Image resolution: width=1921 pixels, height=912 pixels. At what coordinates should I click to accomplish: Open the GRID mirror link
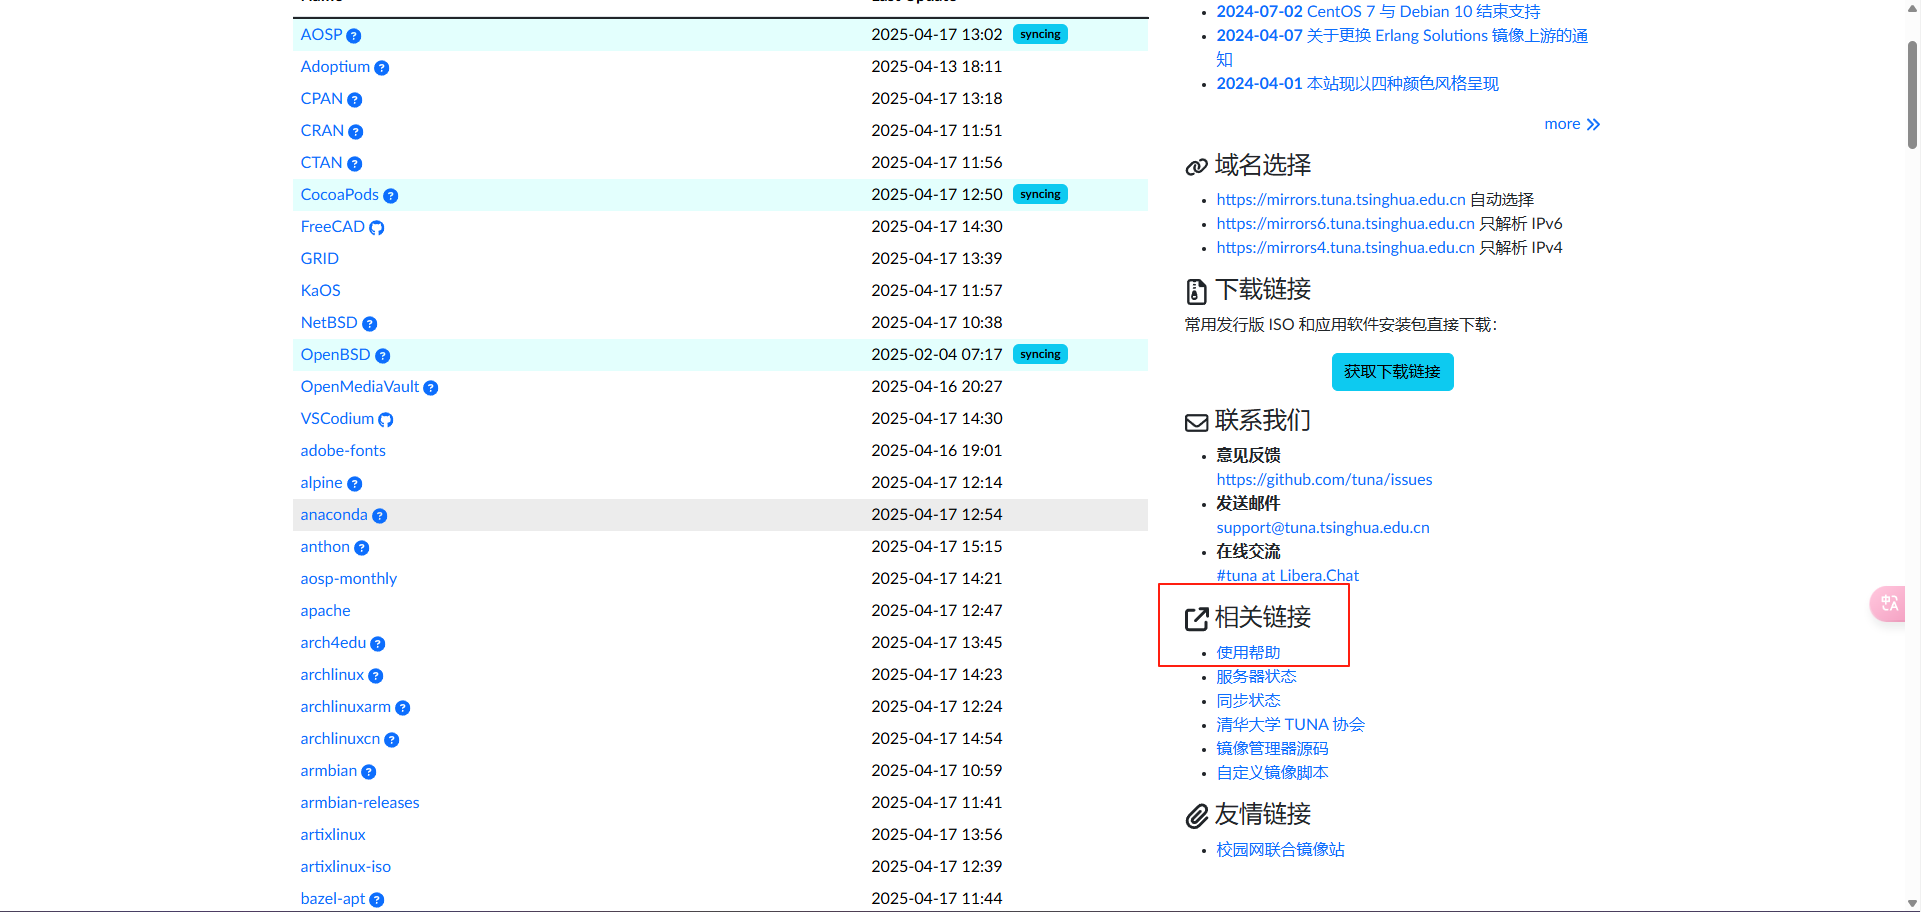click(319, 258)
